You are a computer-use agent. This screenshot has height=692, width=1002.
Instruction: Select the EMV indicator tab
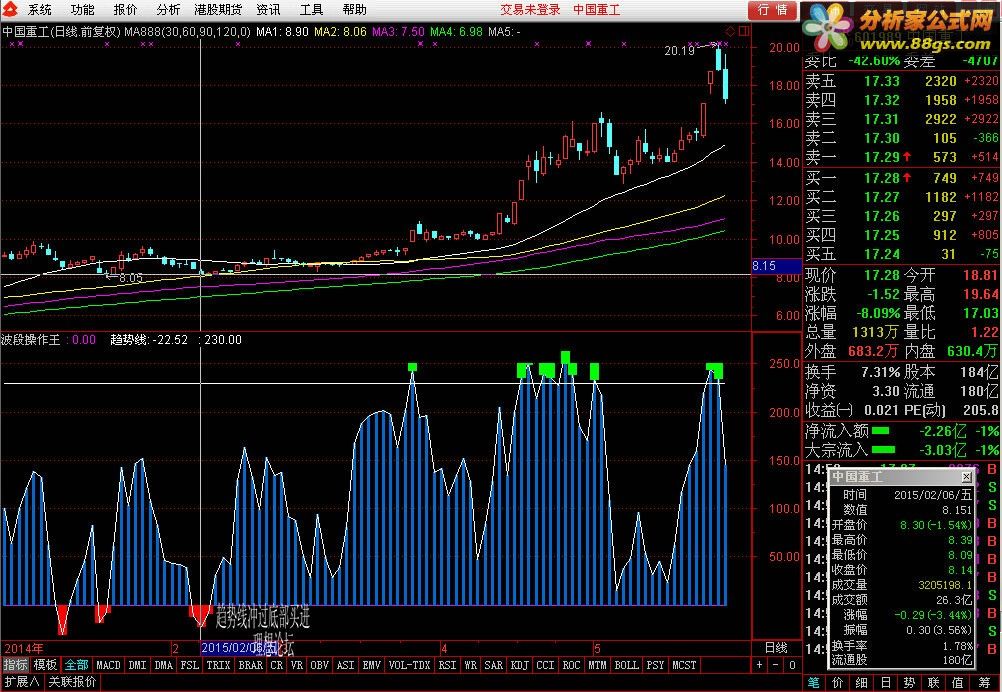(x=371, y=665)
